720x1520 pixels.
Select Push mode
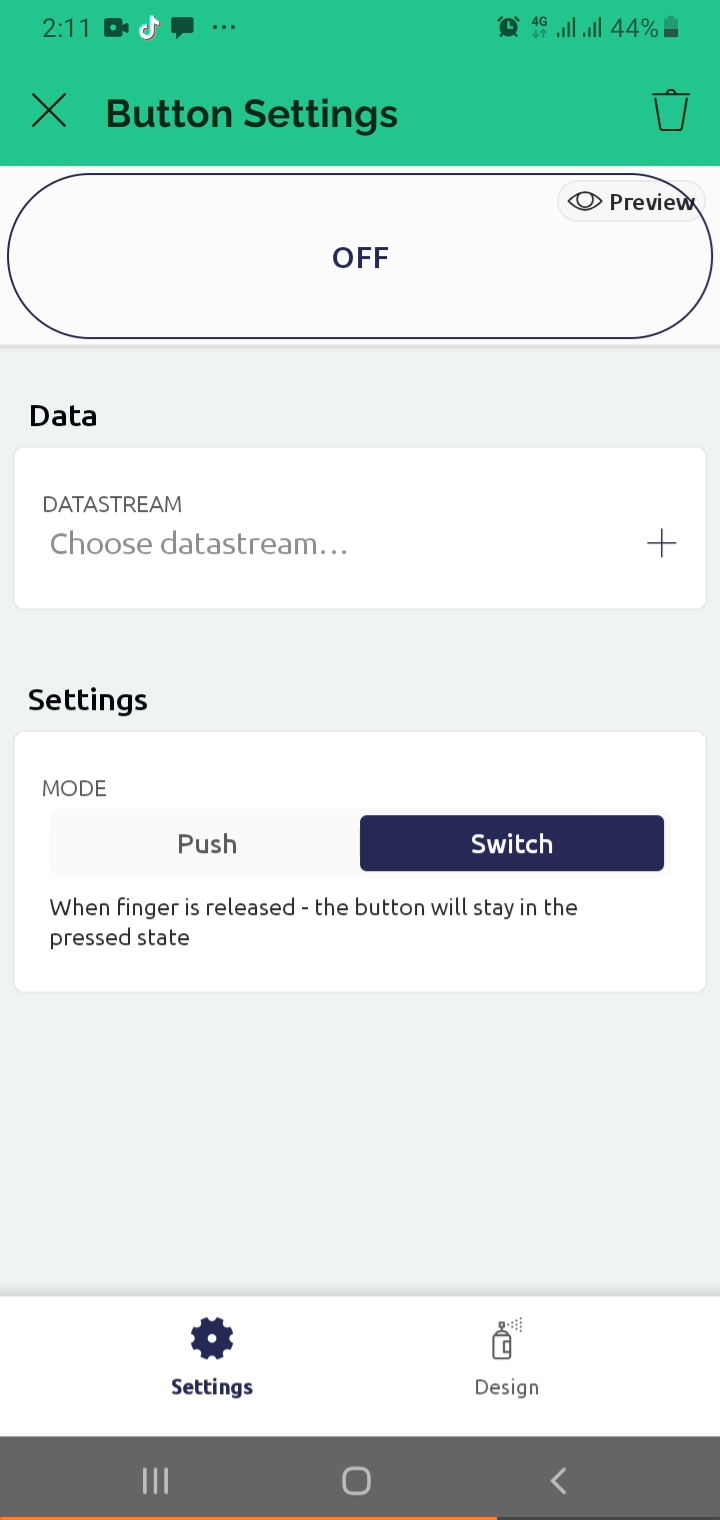coord(206,843)
